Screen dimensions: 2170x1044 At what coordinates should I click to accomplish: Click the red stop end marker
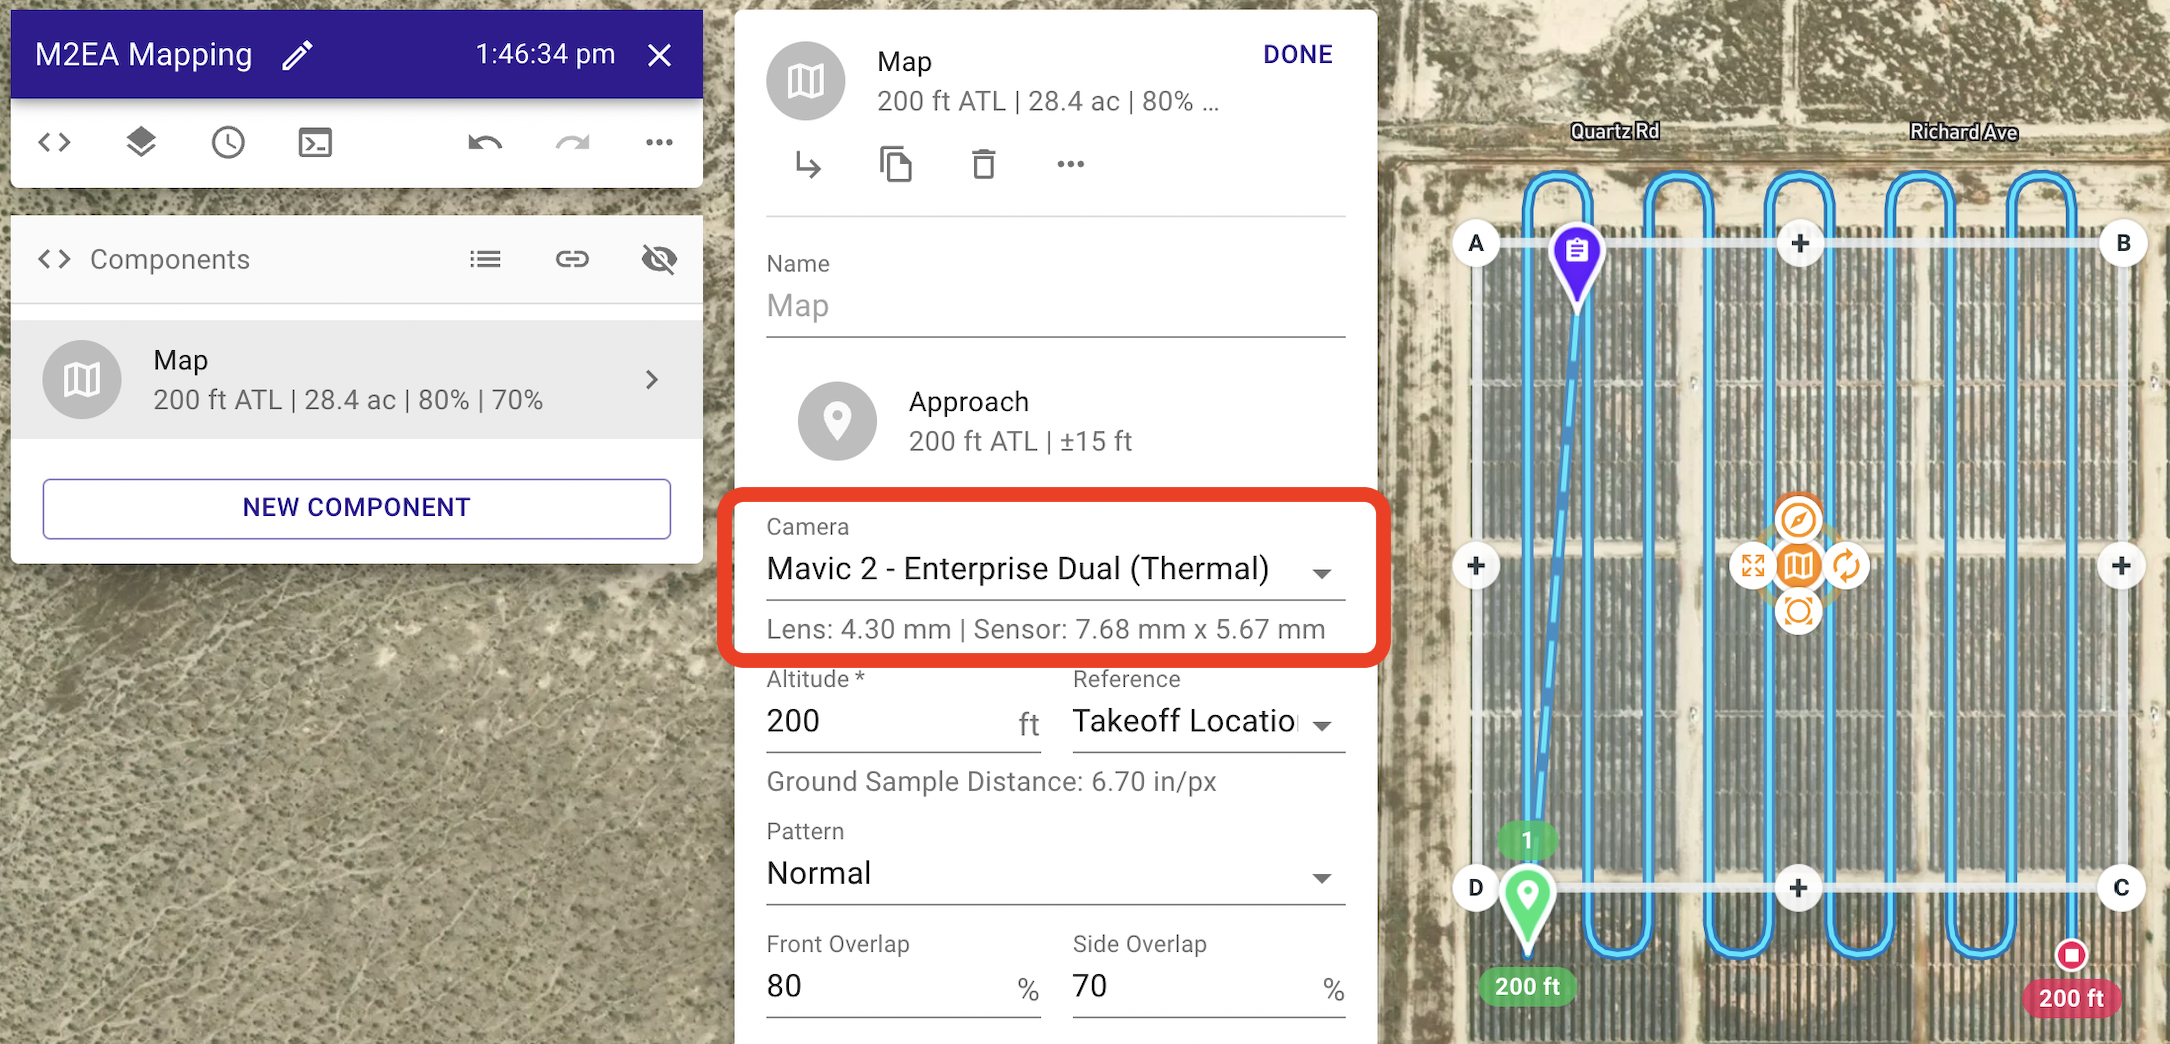[x=2071, y=955]
